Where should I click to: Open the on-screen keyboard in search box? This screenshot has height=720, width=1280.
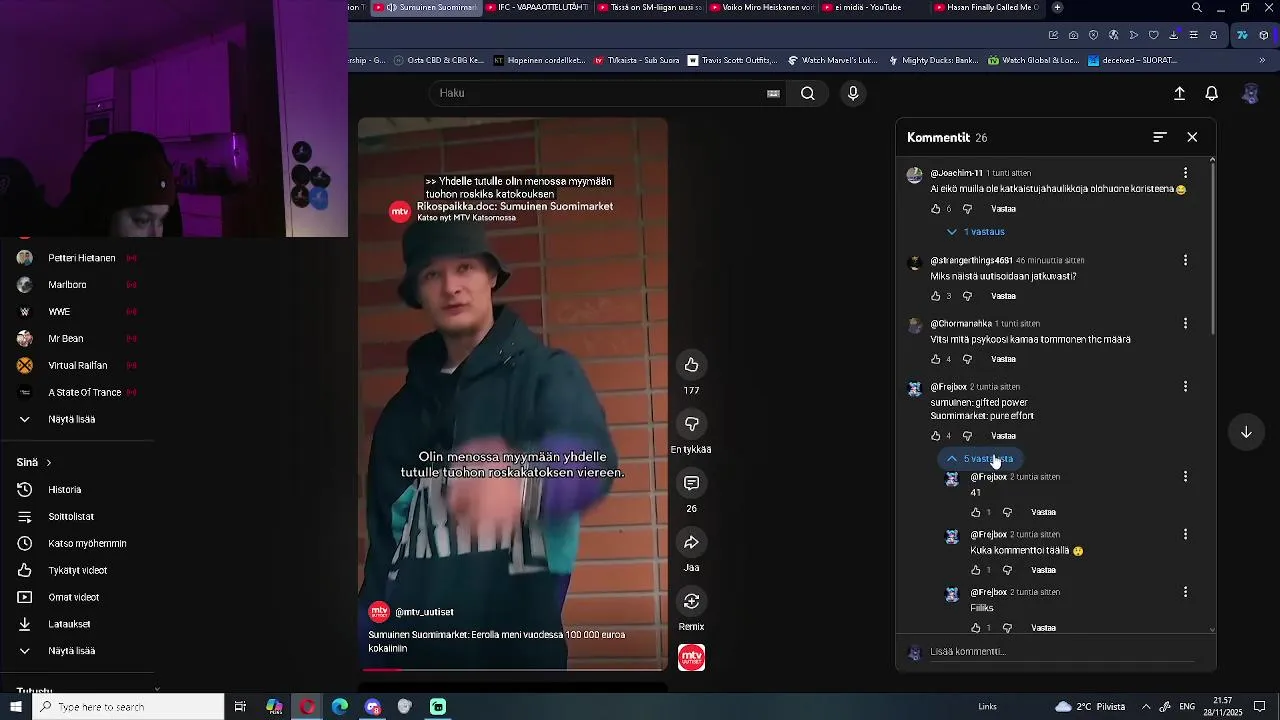pos(773,93)
